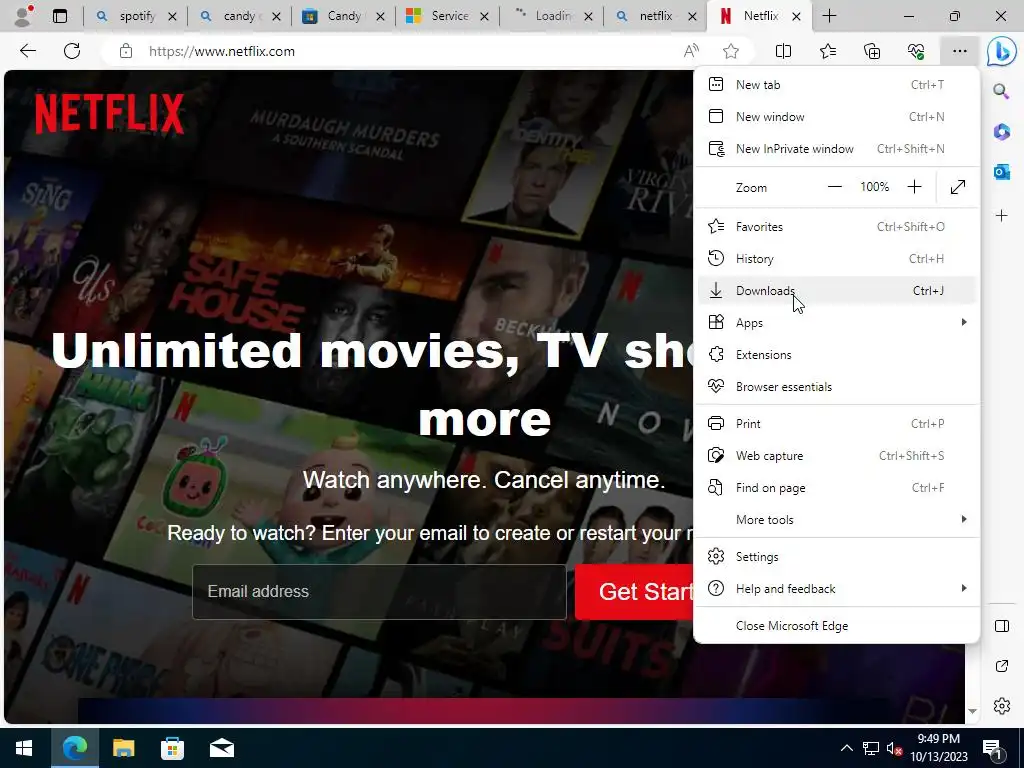1024x768 pixels.
Task: Open the Collections toolbar icon
Action: (x=872, y=51)
